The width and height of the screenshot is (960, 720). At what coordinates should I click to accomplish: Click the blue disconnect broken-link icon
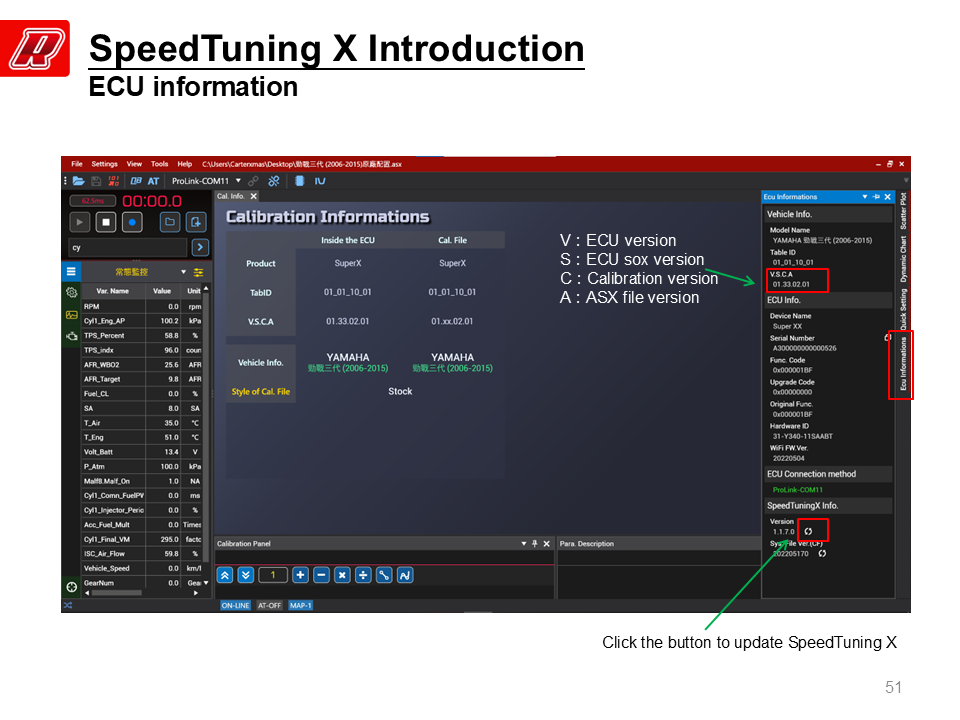click(274, 181)
